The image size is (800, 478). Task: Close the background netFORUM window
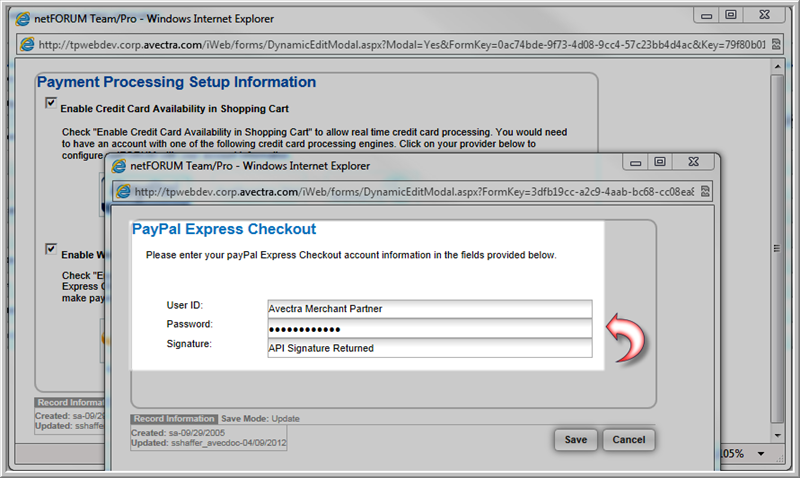[x=764, y=15]
